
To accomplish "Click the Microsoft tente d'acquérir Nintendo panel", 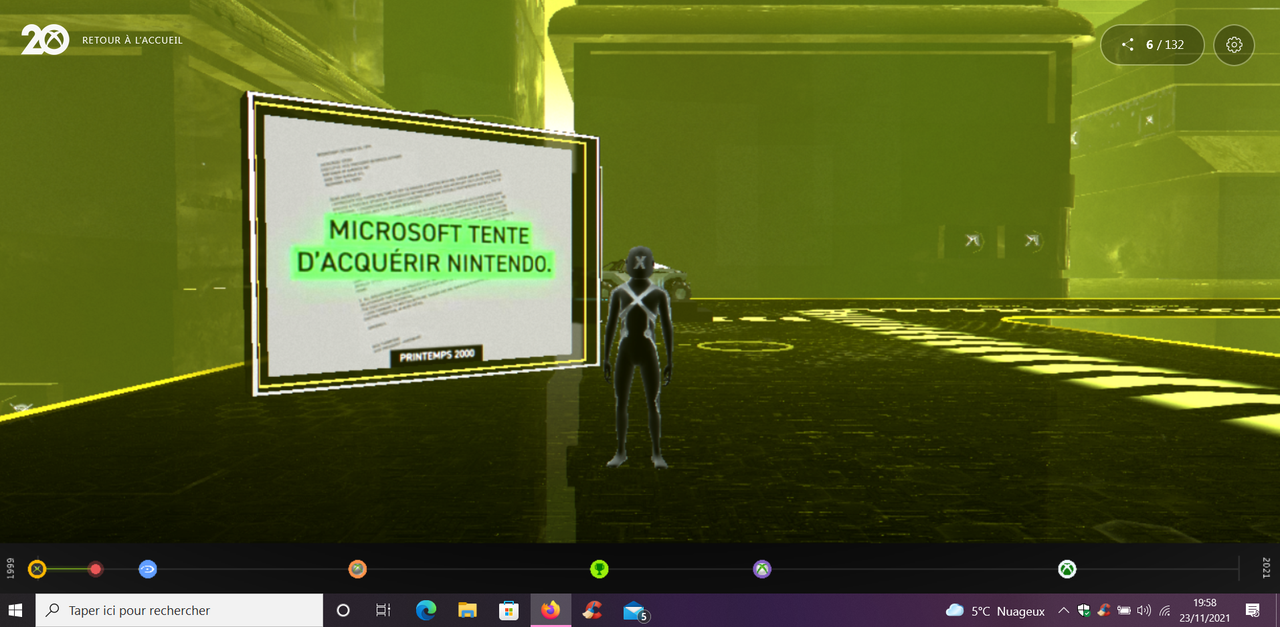I will pos(422,247).
